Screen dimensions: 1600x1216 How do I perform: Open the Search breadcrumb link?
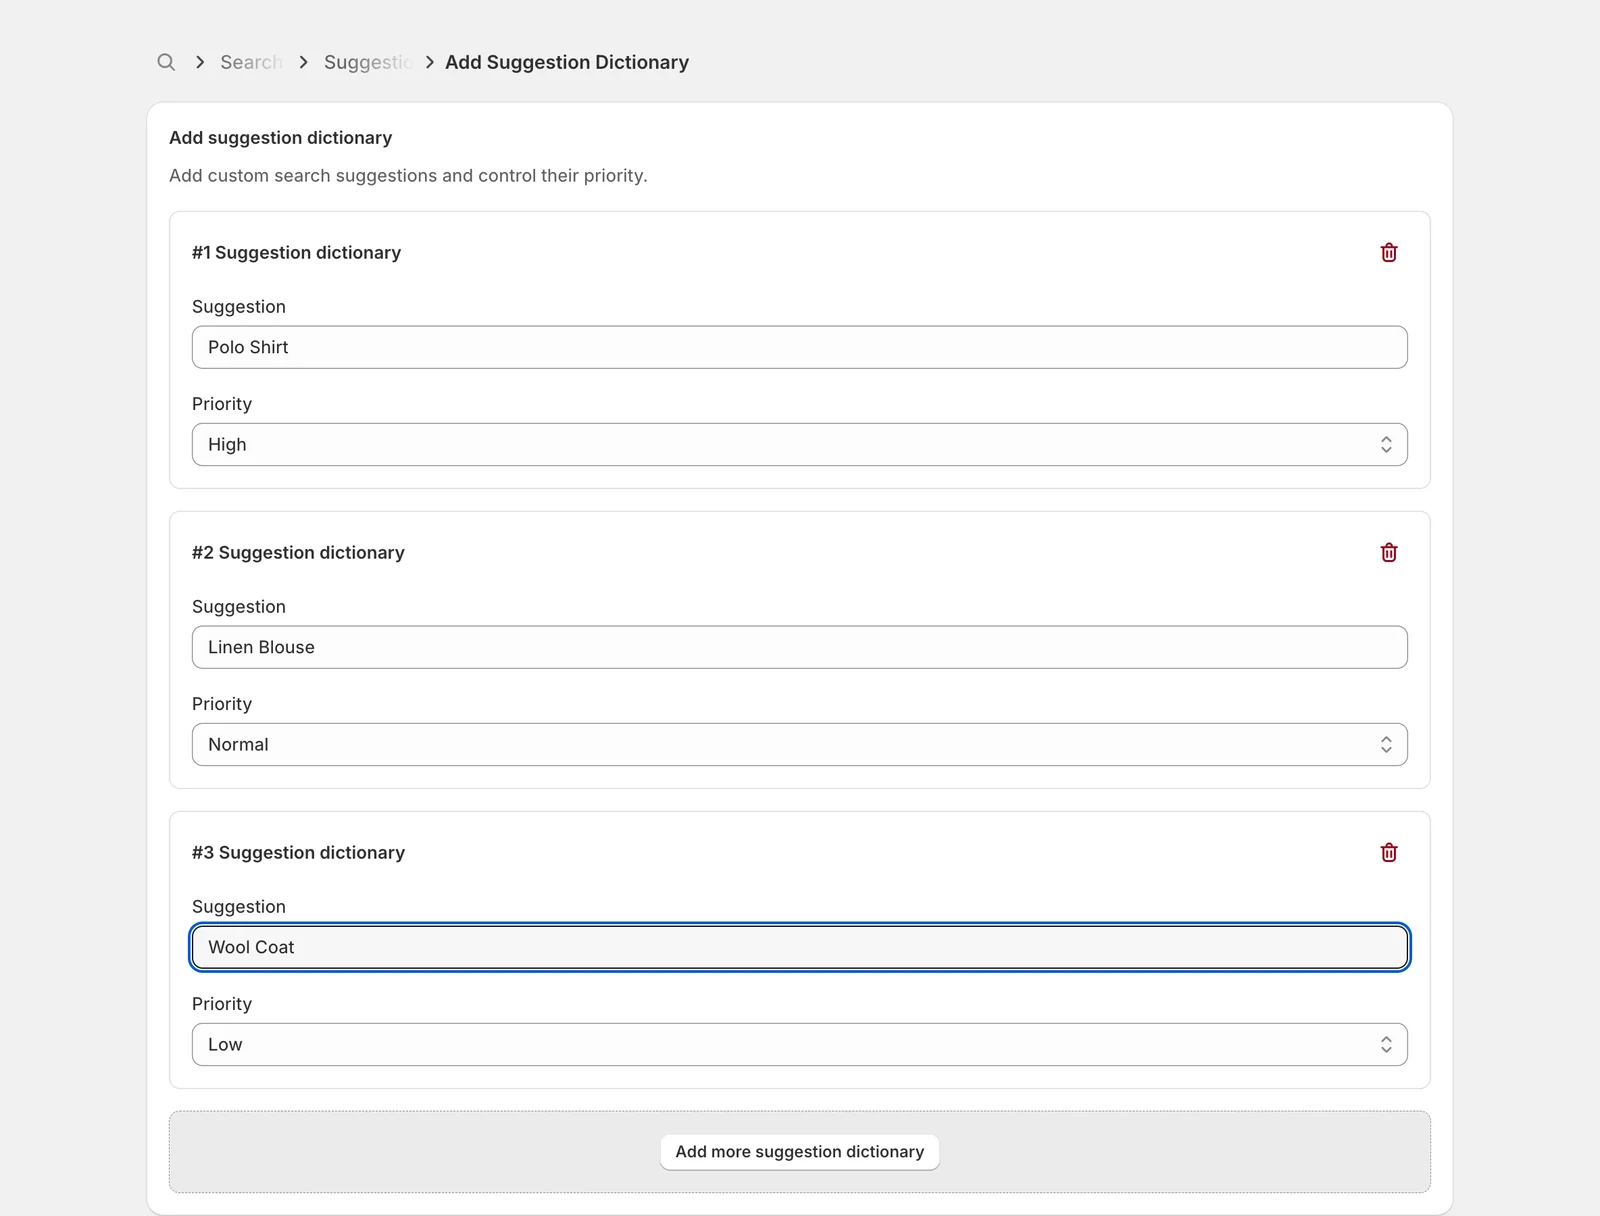(251, 62)
